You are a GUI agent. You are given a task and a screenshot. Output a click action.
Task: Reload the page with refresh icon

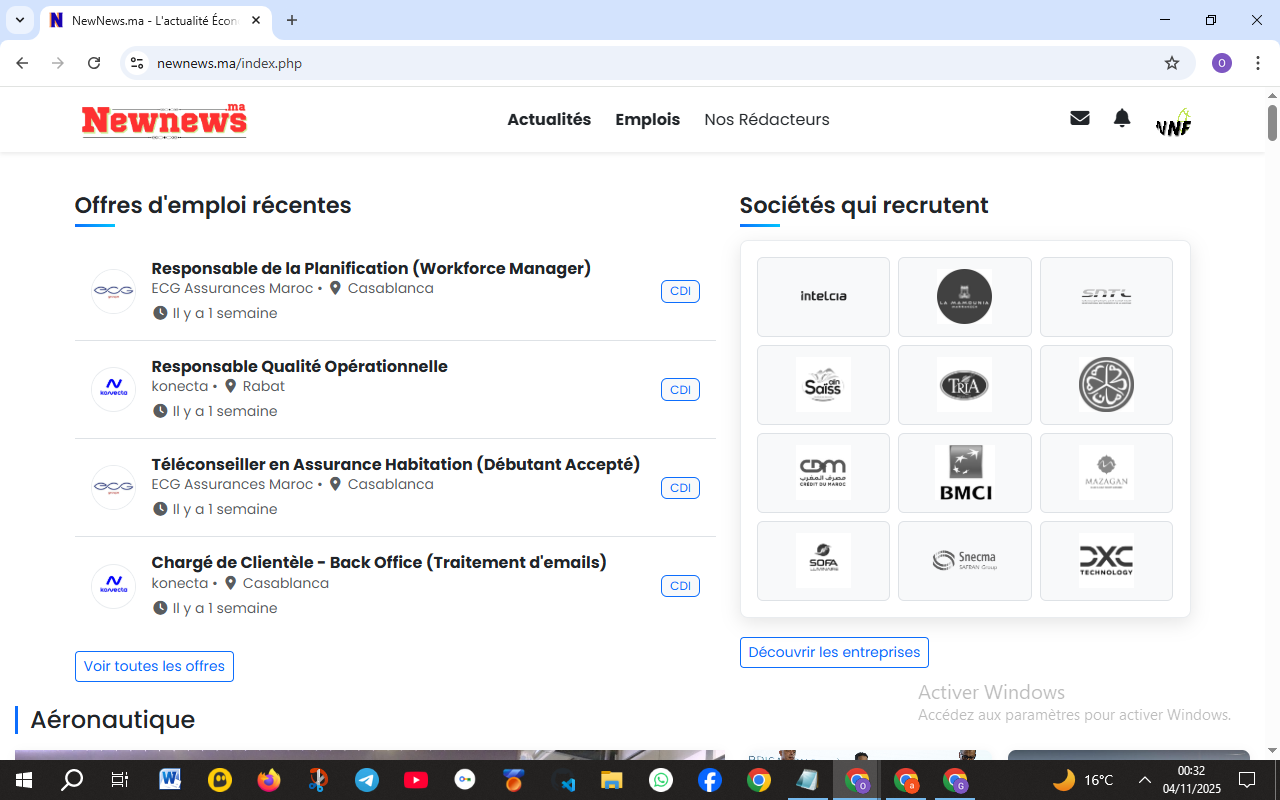pos(94,63)
